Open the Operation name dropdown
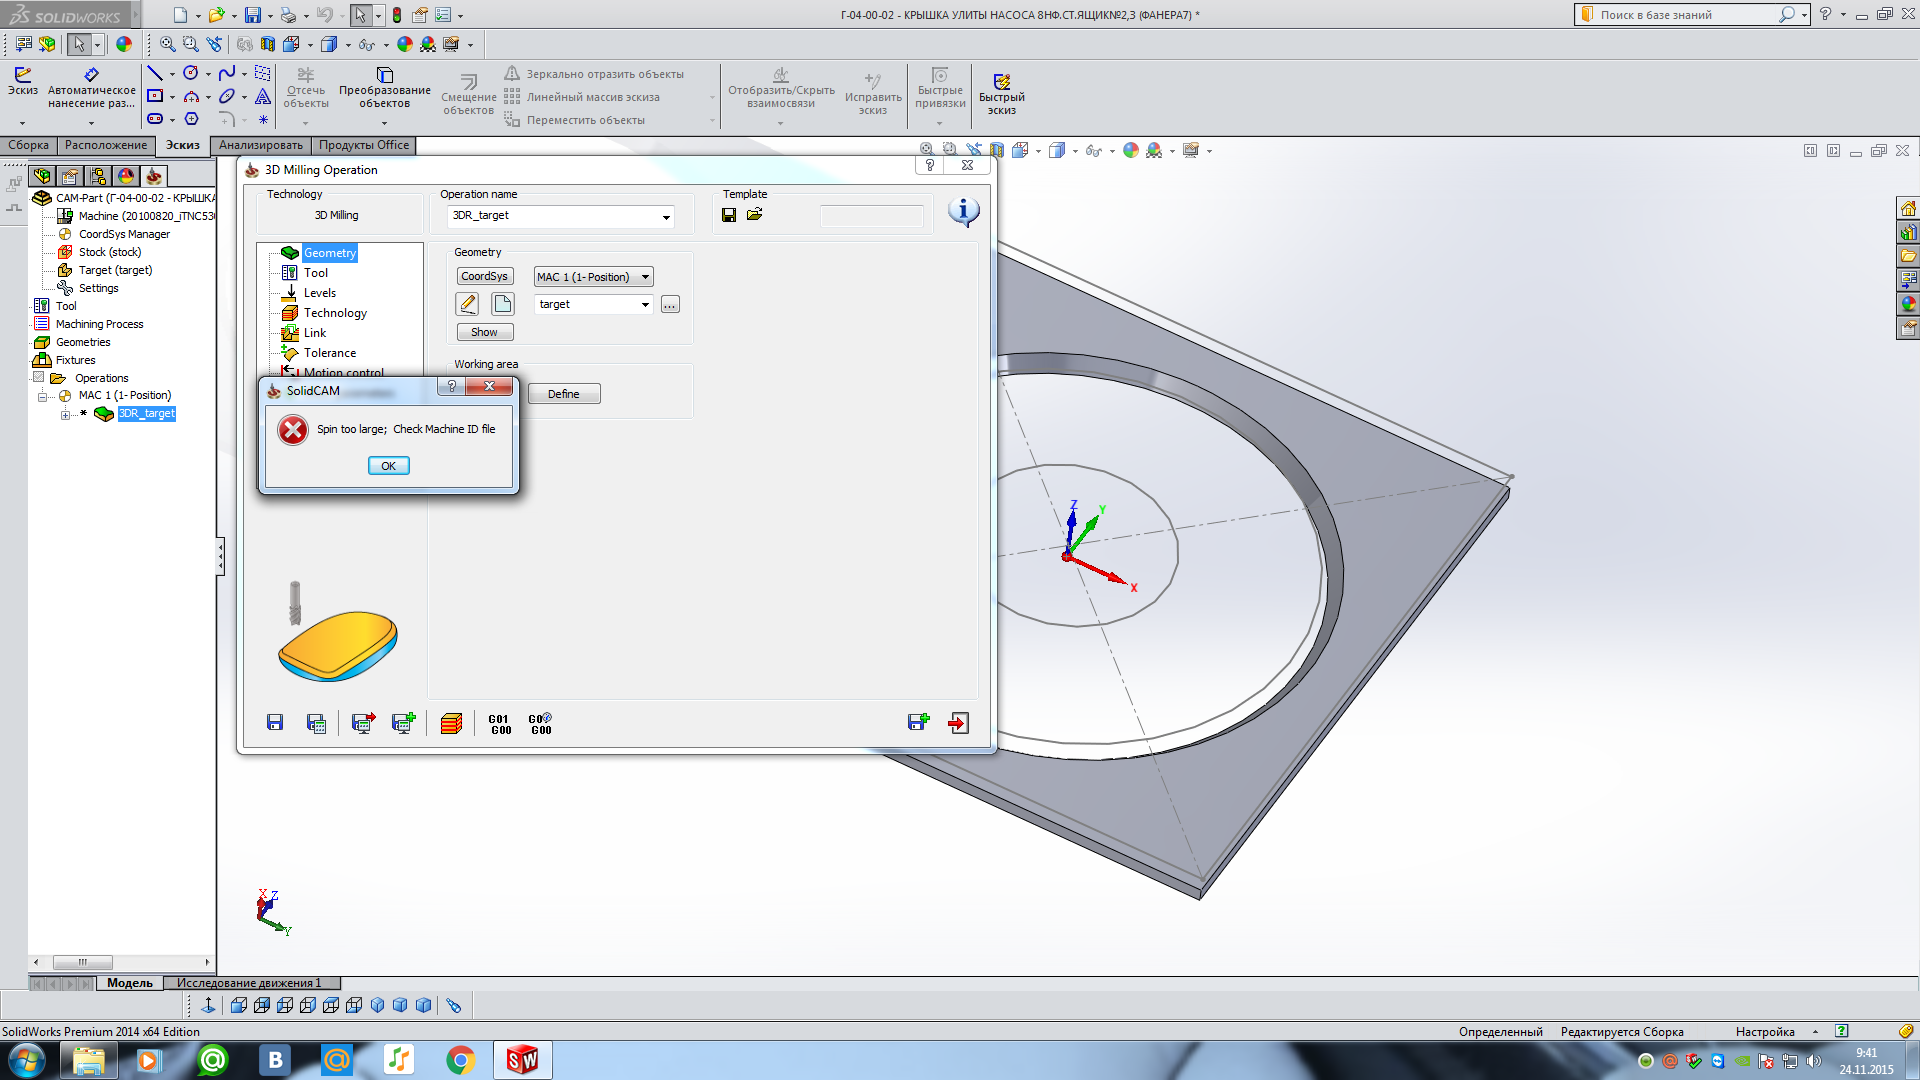Screen dimensions: 1920x1080 pyautogui.click(x=666, y=217)
